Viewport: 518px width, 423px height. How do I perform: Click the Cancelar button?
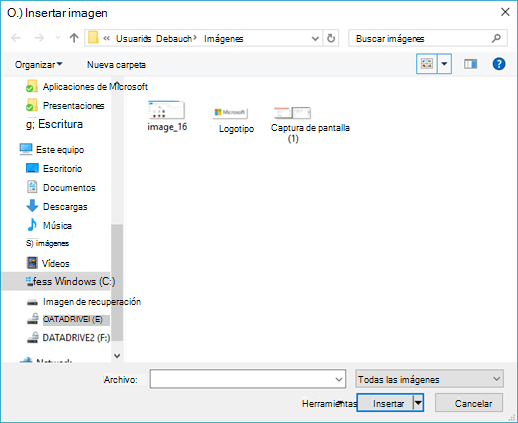point(469,403)
